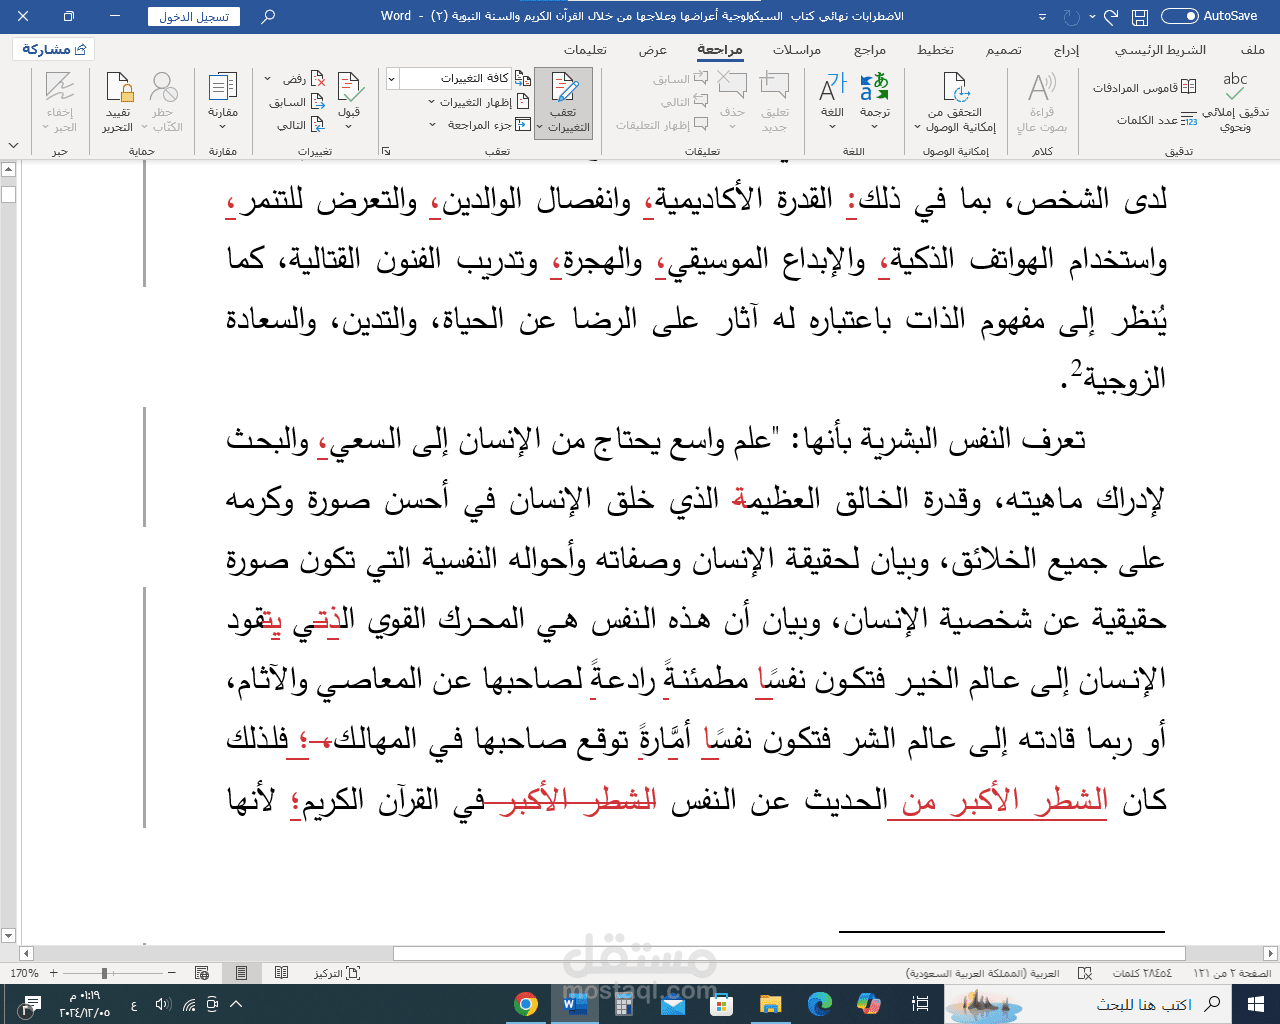Switch to Print Layout view in status bar

241,972
